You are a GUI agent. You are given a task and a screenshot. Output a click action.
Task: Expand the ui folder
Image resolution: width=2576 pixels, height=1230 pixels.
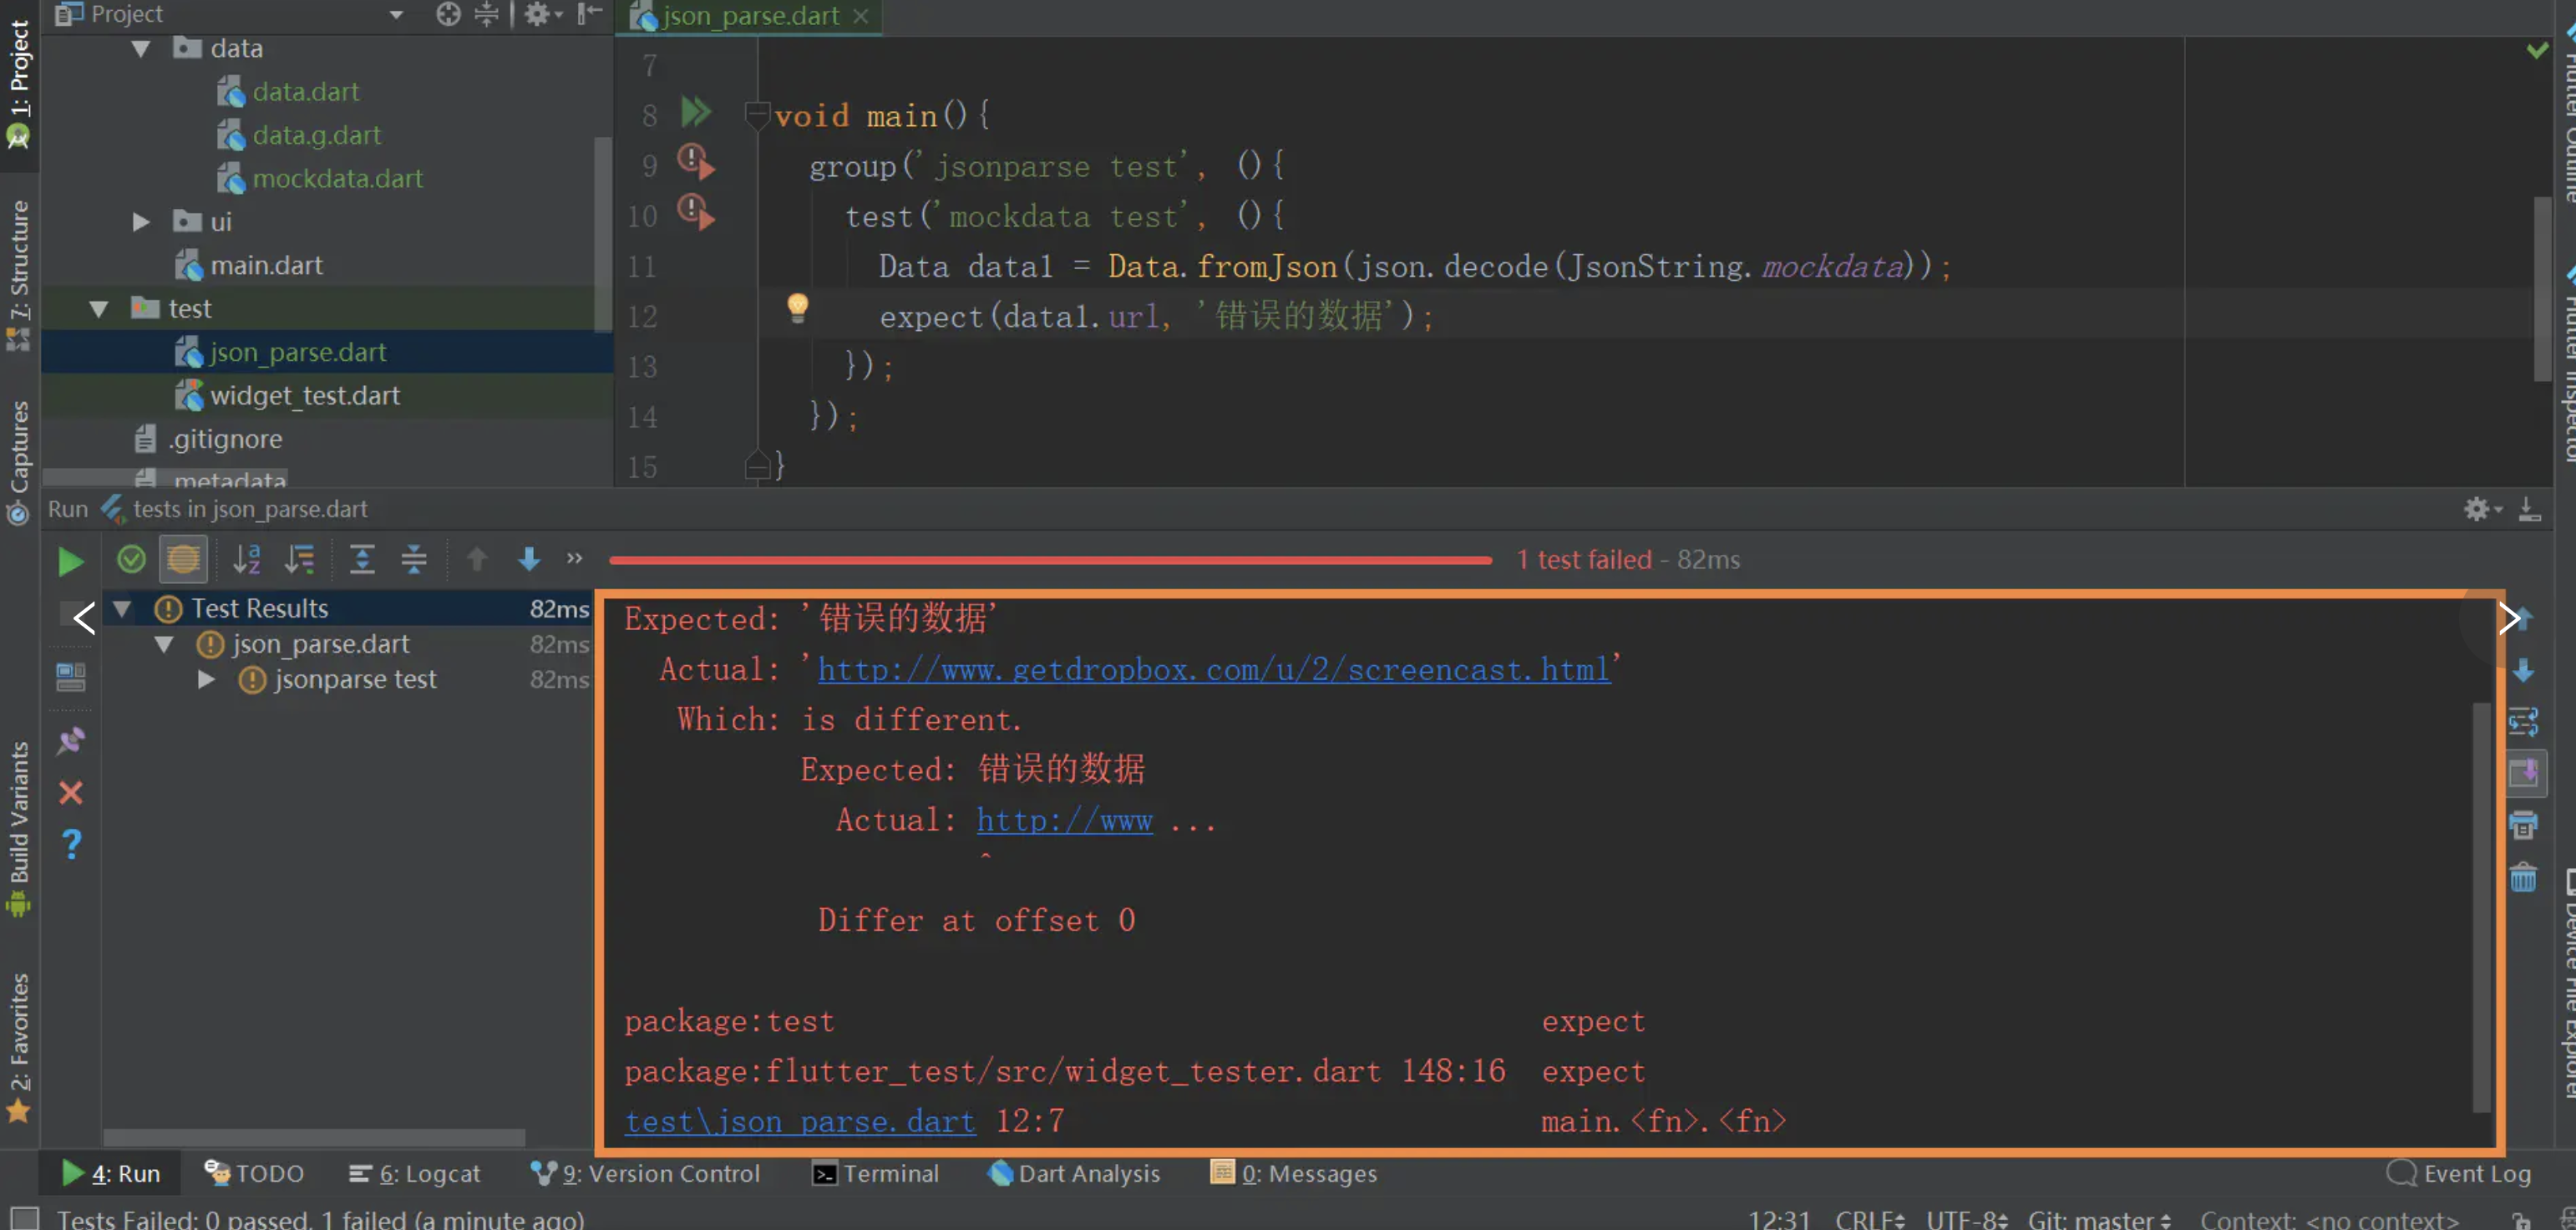tap(141, 222)
